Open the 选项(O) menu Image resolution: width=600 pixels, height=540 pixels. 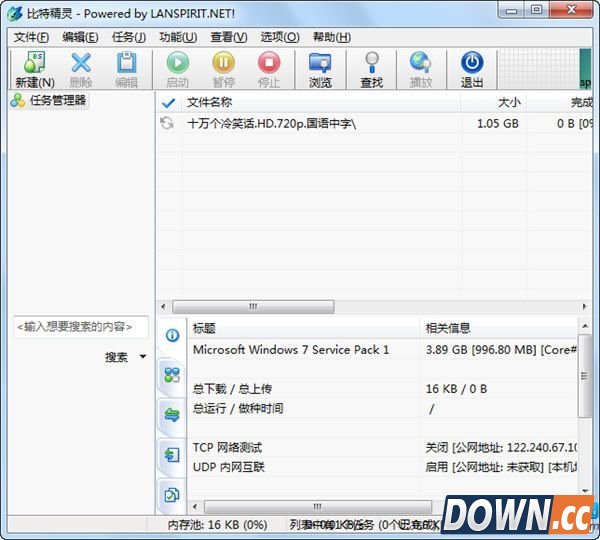pyautogui.click(x=280, y=37)
